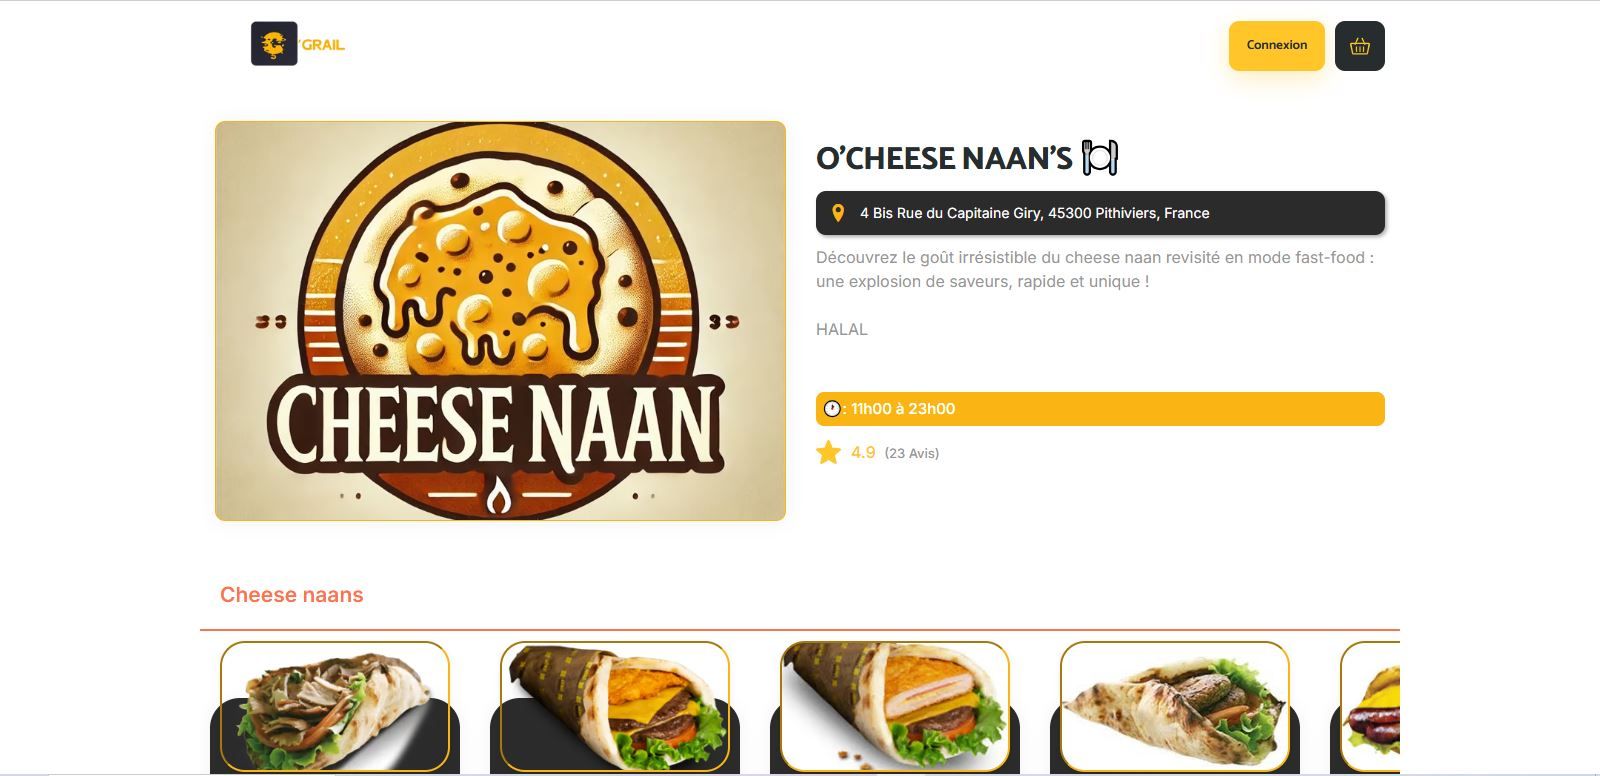The height and width of the screenshot is (776, 1600).
Task: Open the fourth folded naan product card
Action: [x=1175, y=707]
